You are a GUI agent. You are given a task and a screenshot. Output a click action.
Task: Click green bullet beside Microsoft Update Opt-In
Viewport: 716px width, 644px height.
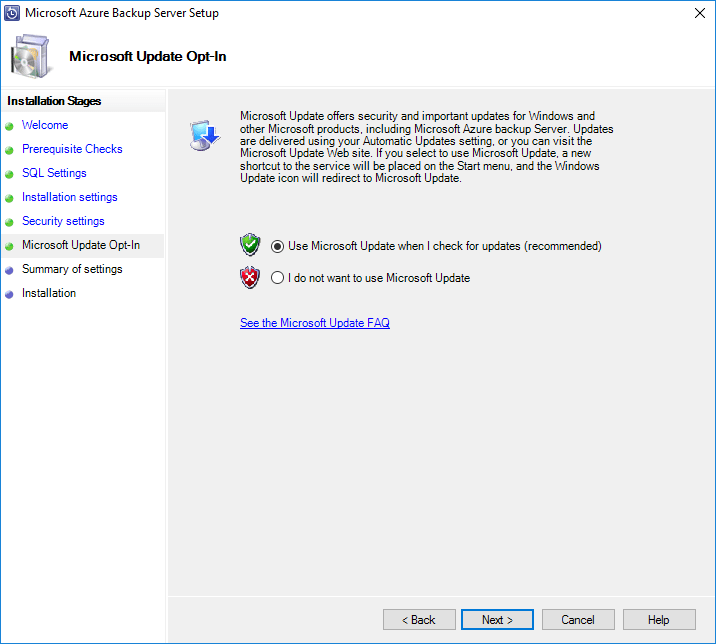9,247
